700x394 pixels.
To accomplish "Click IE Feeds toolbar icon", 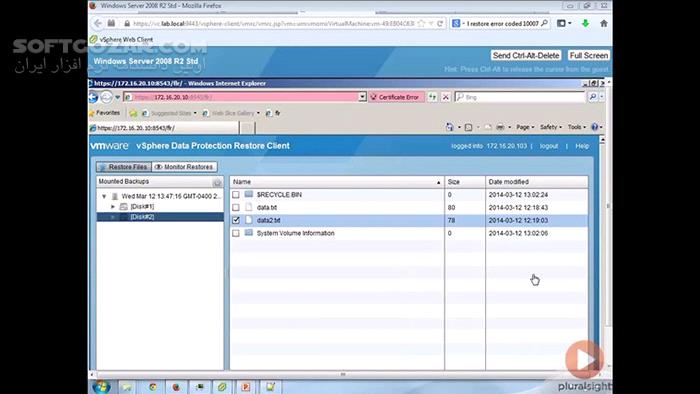I will (x=468, y=127).
